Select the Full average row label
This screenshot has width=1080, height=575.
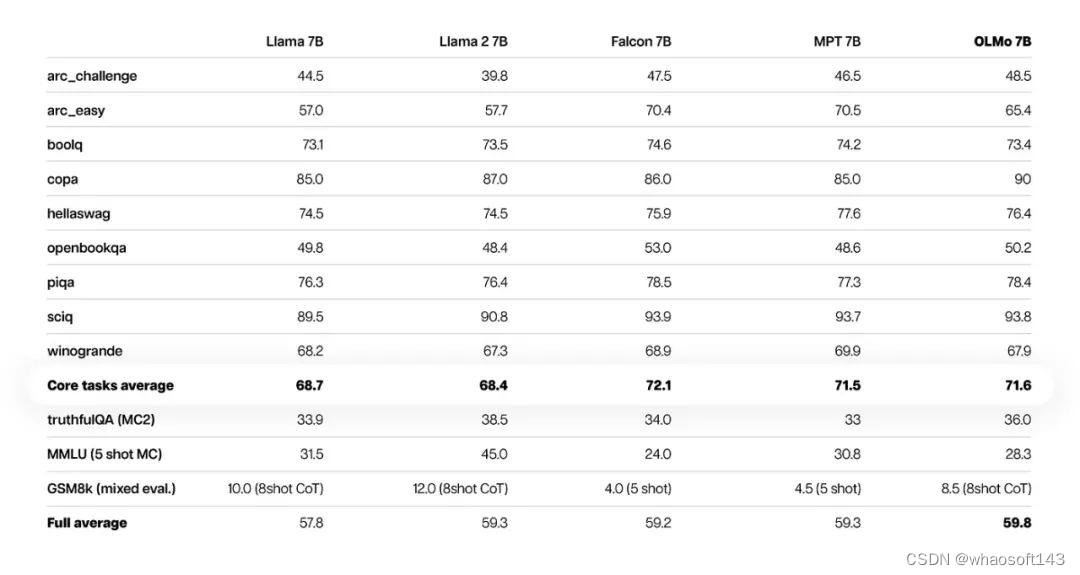click(x=87, y=523)
